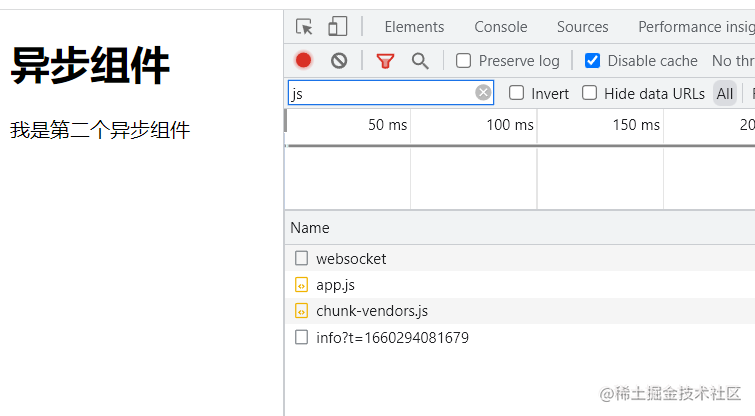755x416 pixels.
Task: Activate the inspect element picker icon
Action: [305, 27]
